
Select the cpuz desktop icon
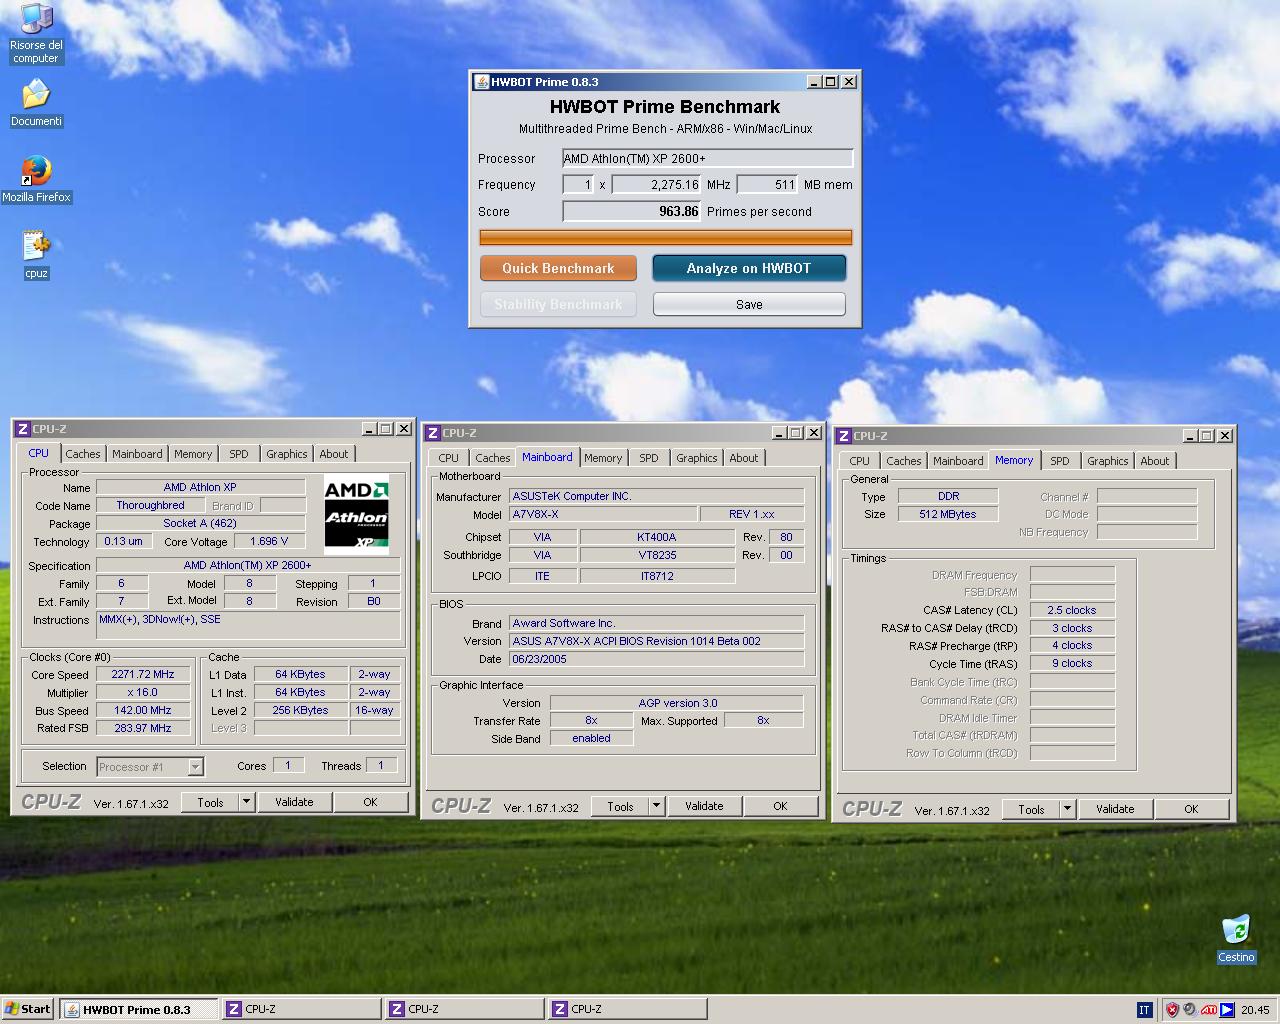click(x=36, y=255)
